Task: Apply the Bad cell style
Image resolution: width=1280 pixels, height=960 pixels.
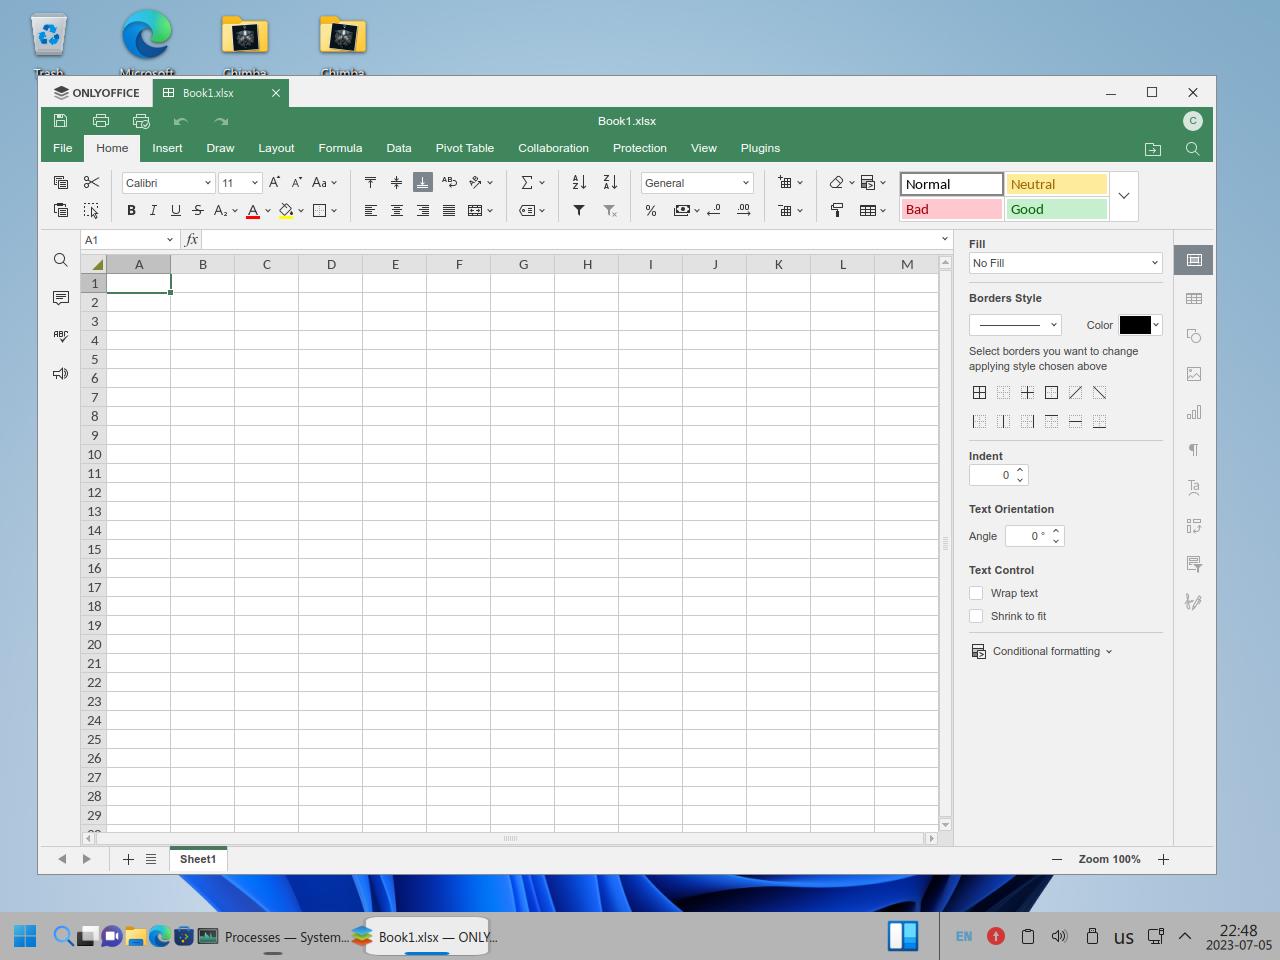Action: (951, 210)
